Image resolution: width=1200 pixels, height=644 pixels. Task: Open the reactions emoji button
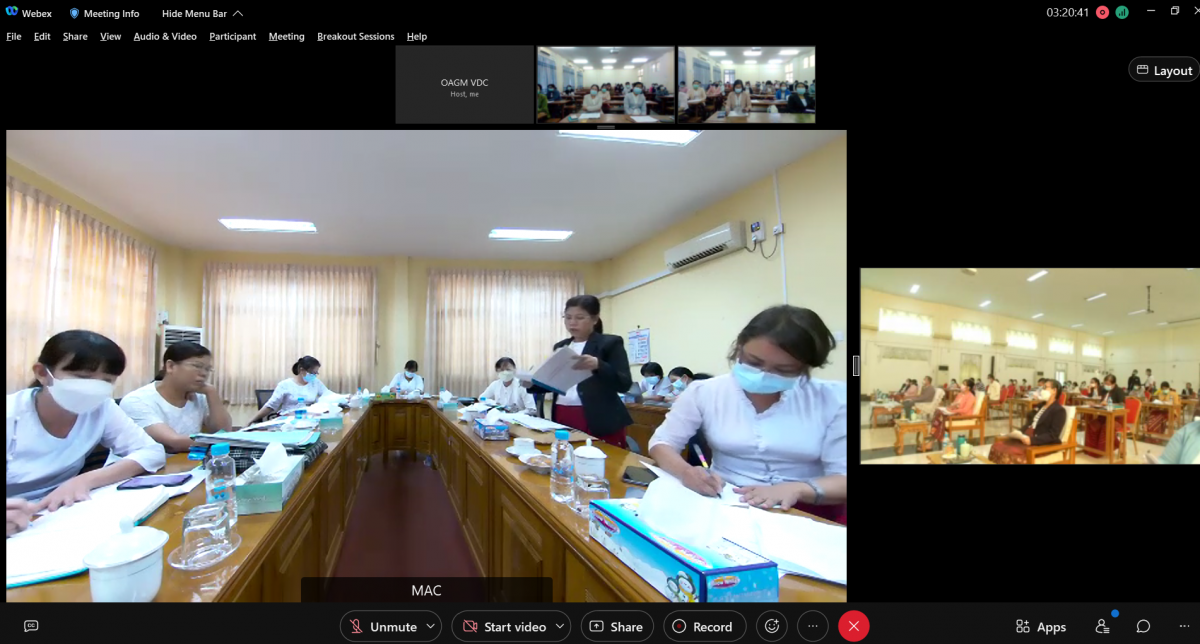(771, 626)
